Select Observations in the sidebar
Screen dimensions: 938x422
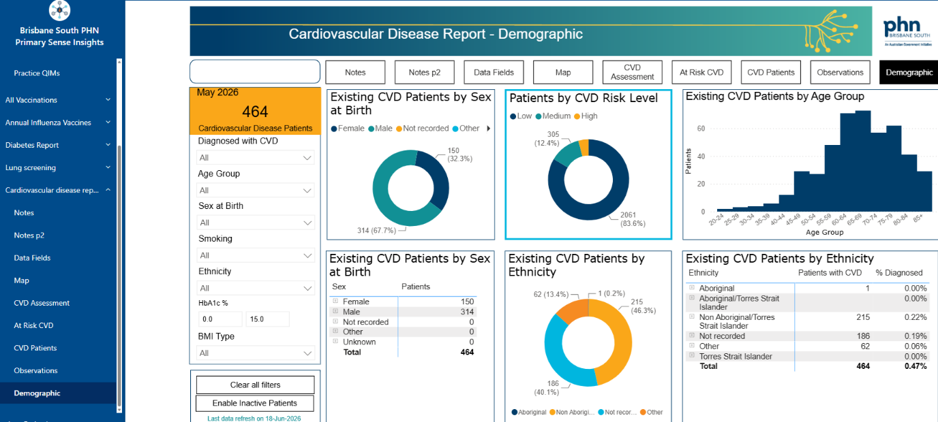pos(36,371)
